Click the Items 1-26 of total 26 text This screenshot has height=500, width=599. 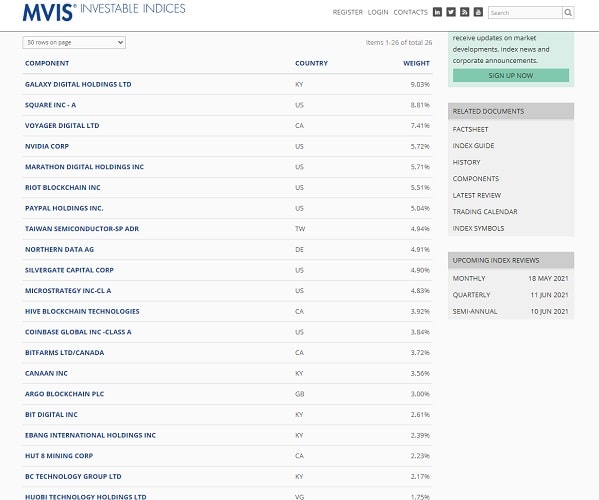[x=399, y=42]
